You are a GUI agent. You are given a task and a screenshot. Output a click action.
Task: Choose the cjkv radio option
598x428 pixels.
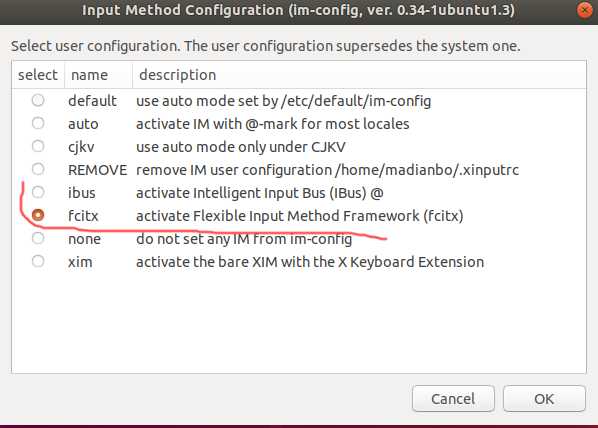38,146
